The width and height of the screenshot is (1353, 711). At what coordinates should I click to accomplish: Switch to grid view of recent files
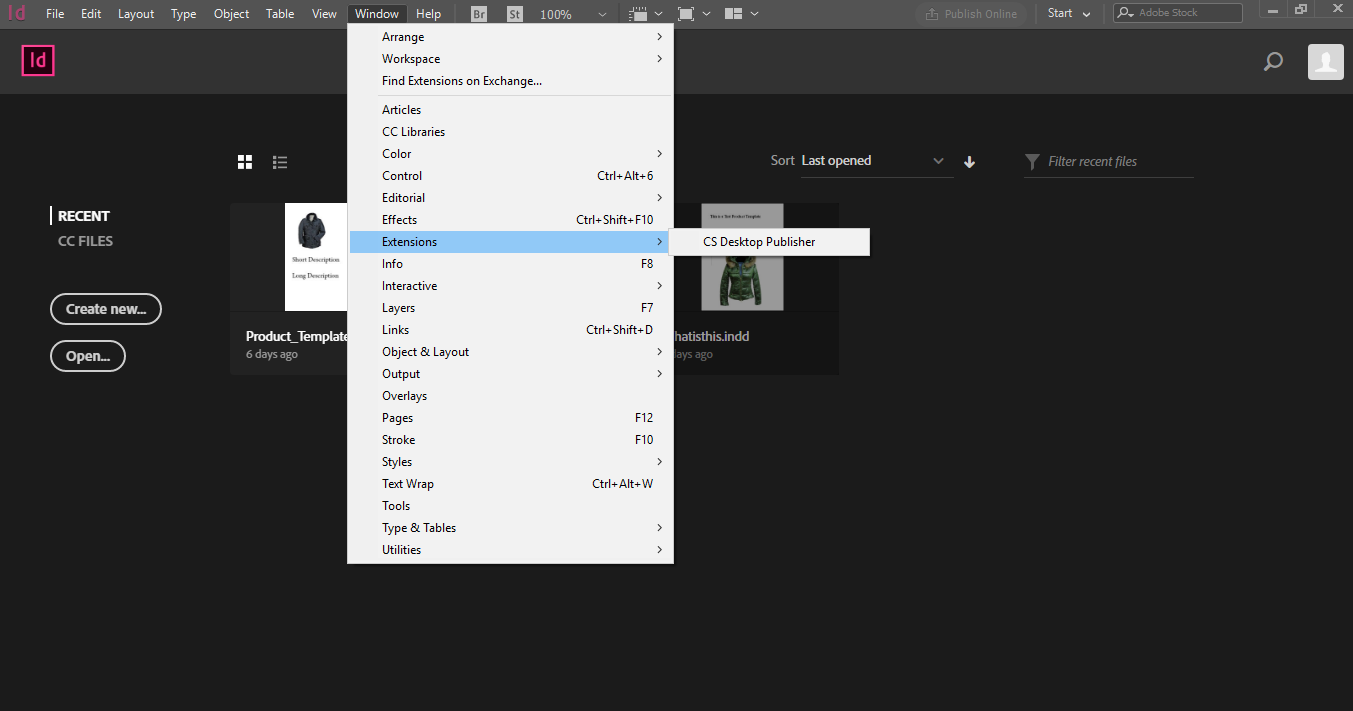point(245,162)
